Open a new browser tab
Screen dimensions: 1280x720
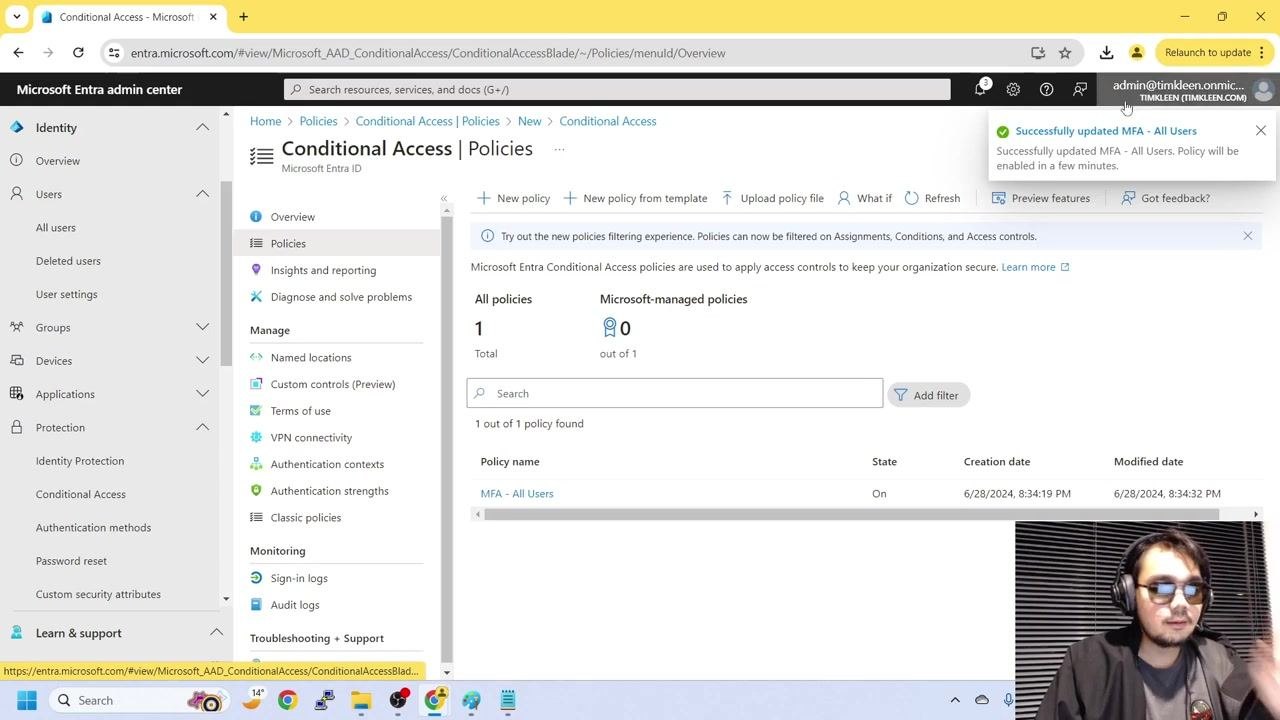pos(243,17)
